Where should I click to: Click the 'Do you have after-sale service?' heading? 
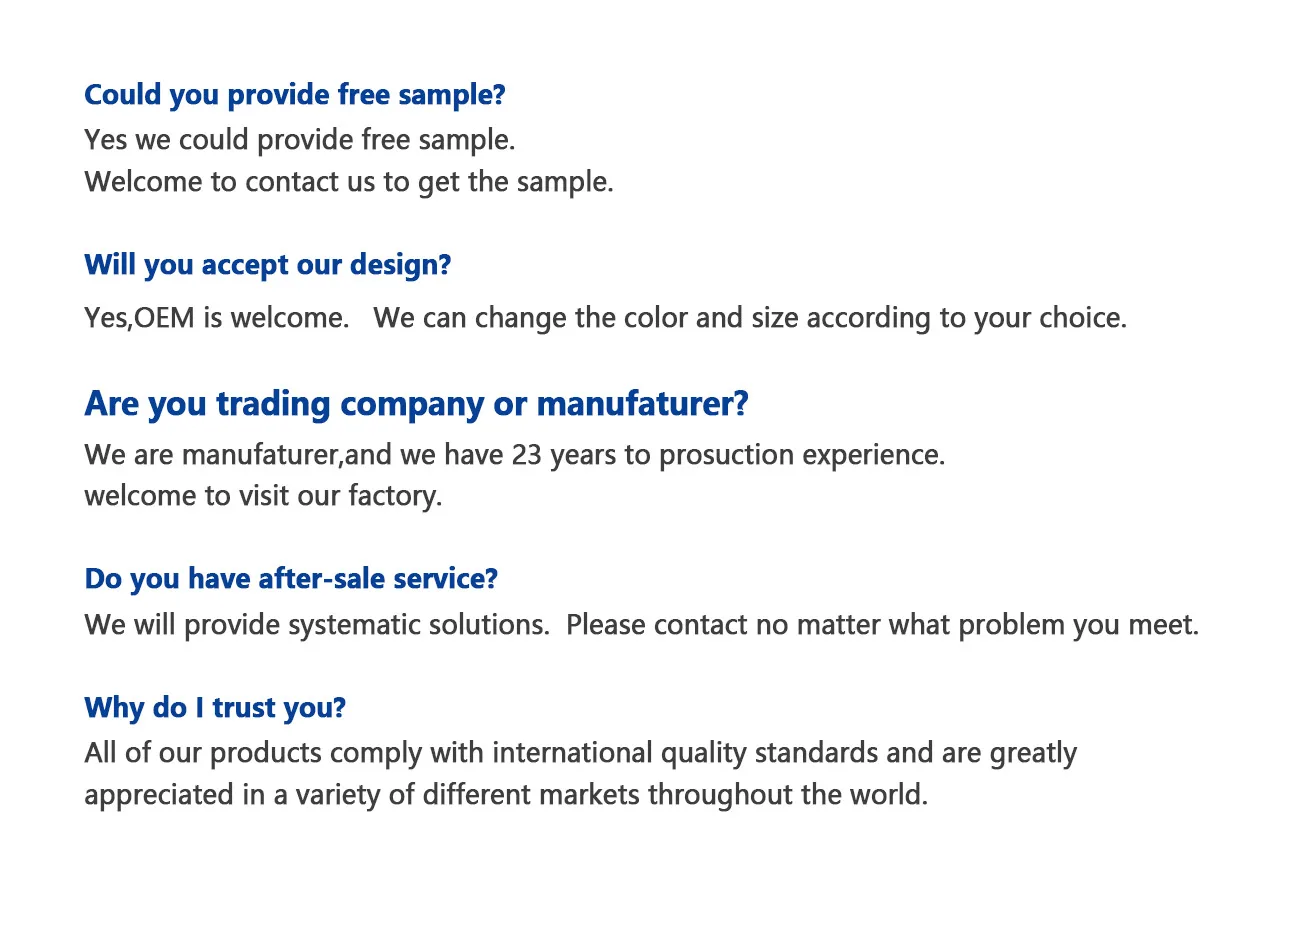(291, 579)
